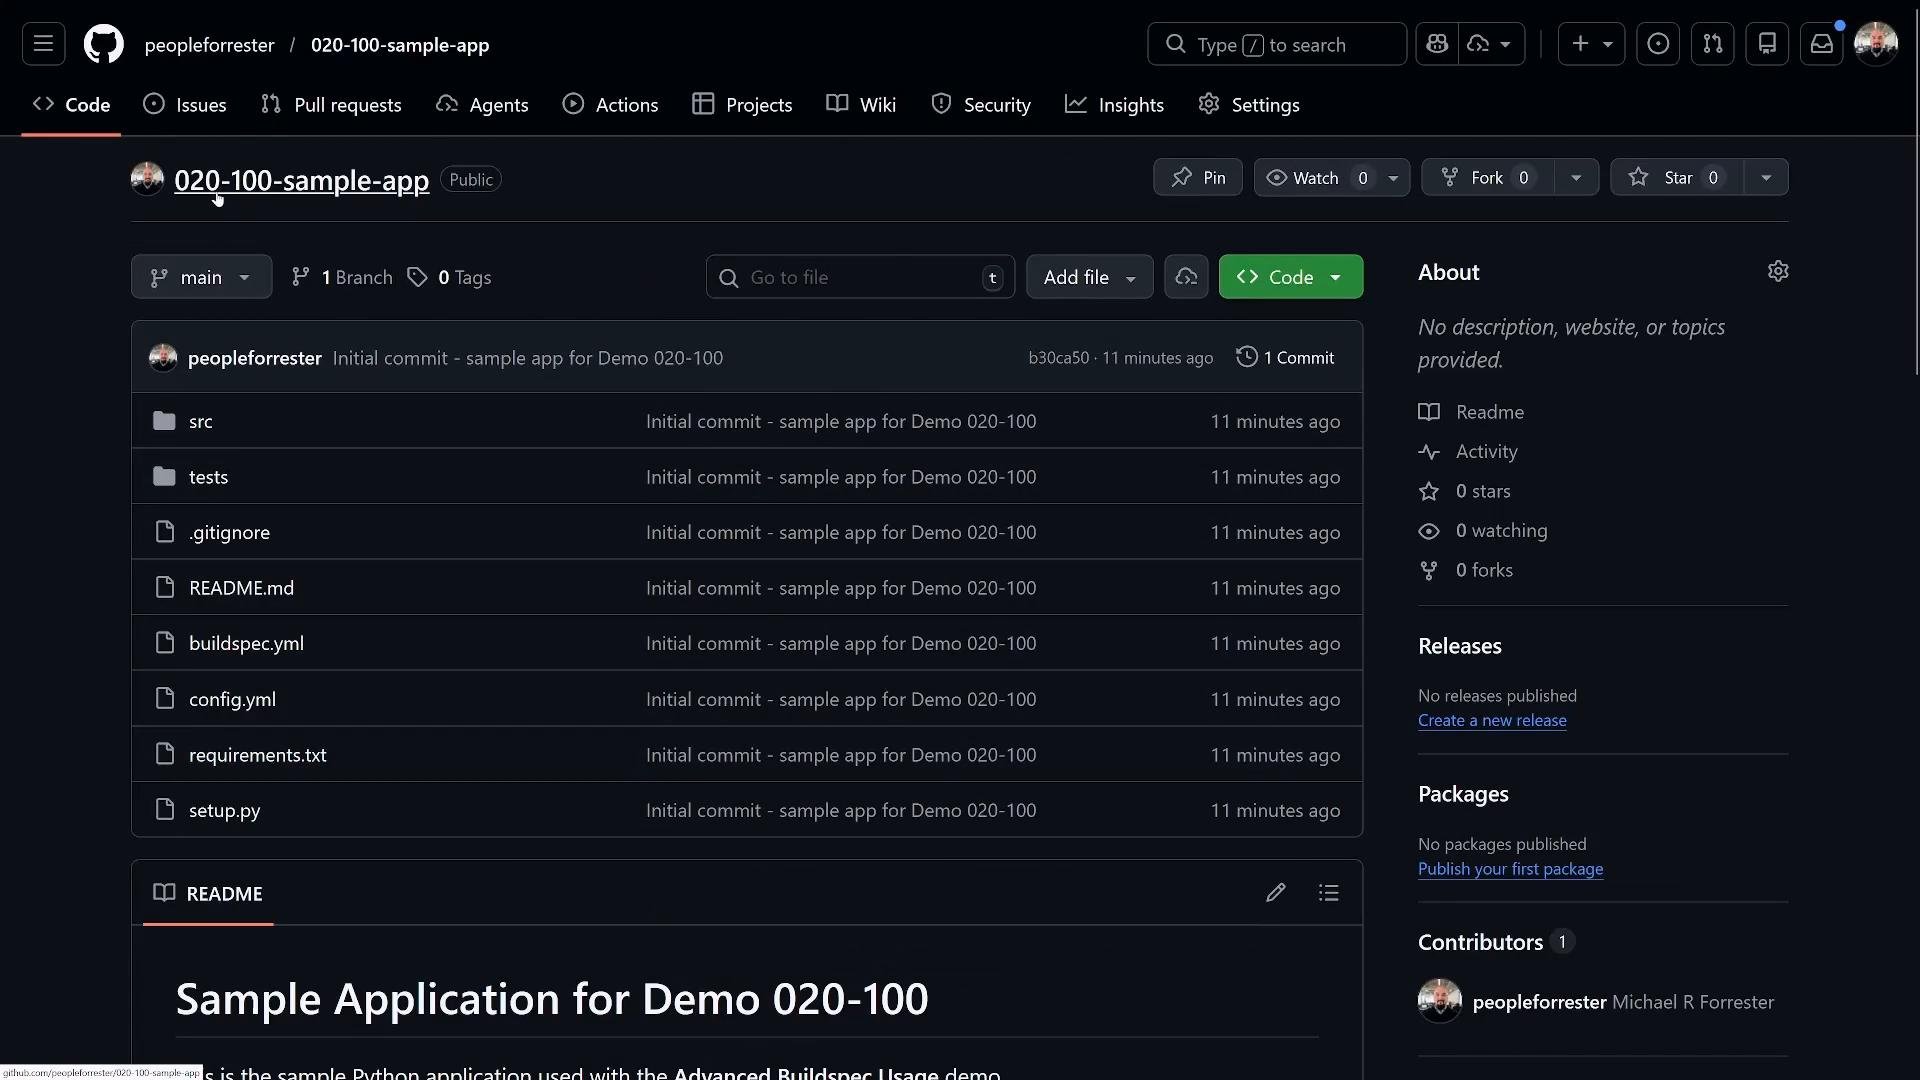Switch to the Issues tab
This screenshot has width=1920, height=1080.
tap(185, 105)
